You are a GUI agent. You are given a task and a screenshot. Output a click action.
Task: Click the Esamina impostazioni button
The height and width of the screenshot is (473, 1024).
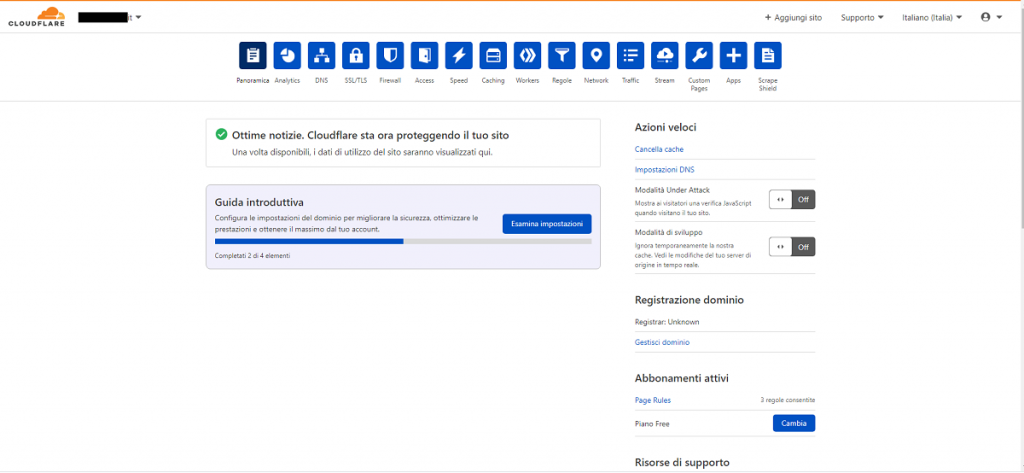[x=547, y=223]
